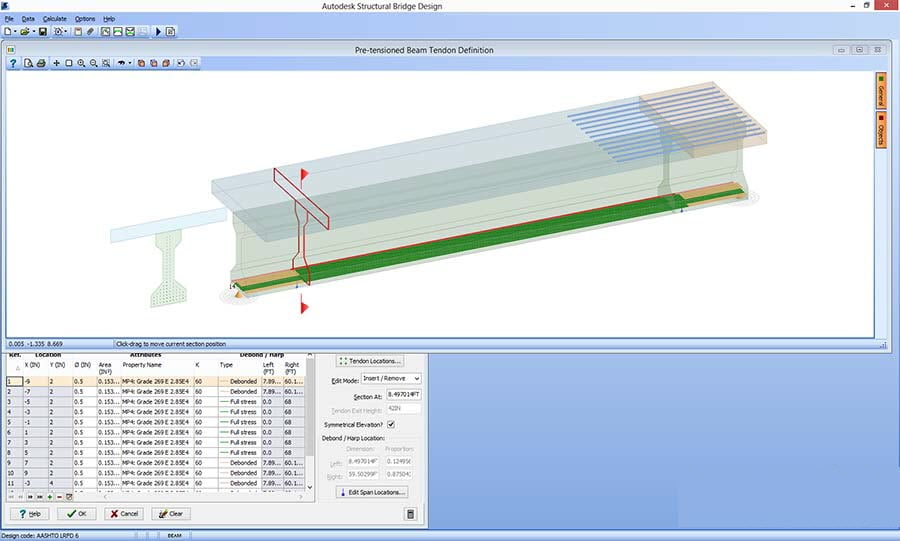Click the red remove row minus icon
Image resolution: width=900 pixels, height=541 pixels.
coord(59,497)
